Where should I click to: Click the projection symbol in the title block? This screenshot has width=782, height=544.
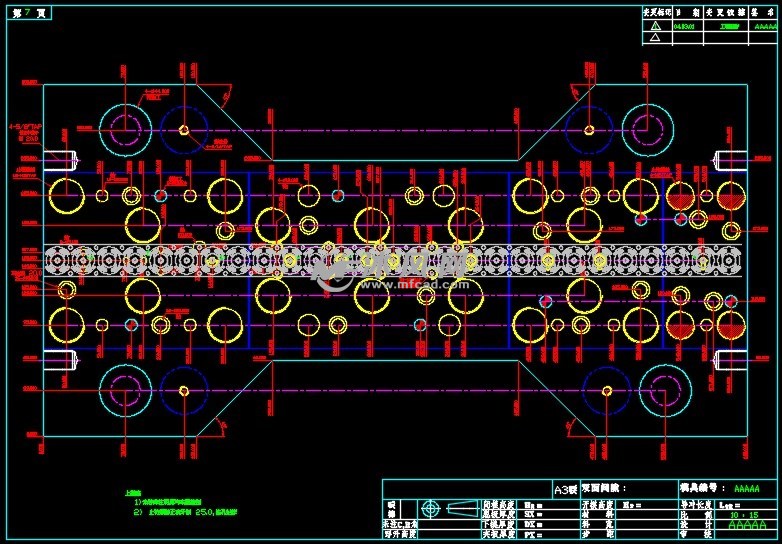431,507
